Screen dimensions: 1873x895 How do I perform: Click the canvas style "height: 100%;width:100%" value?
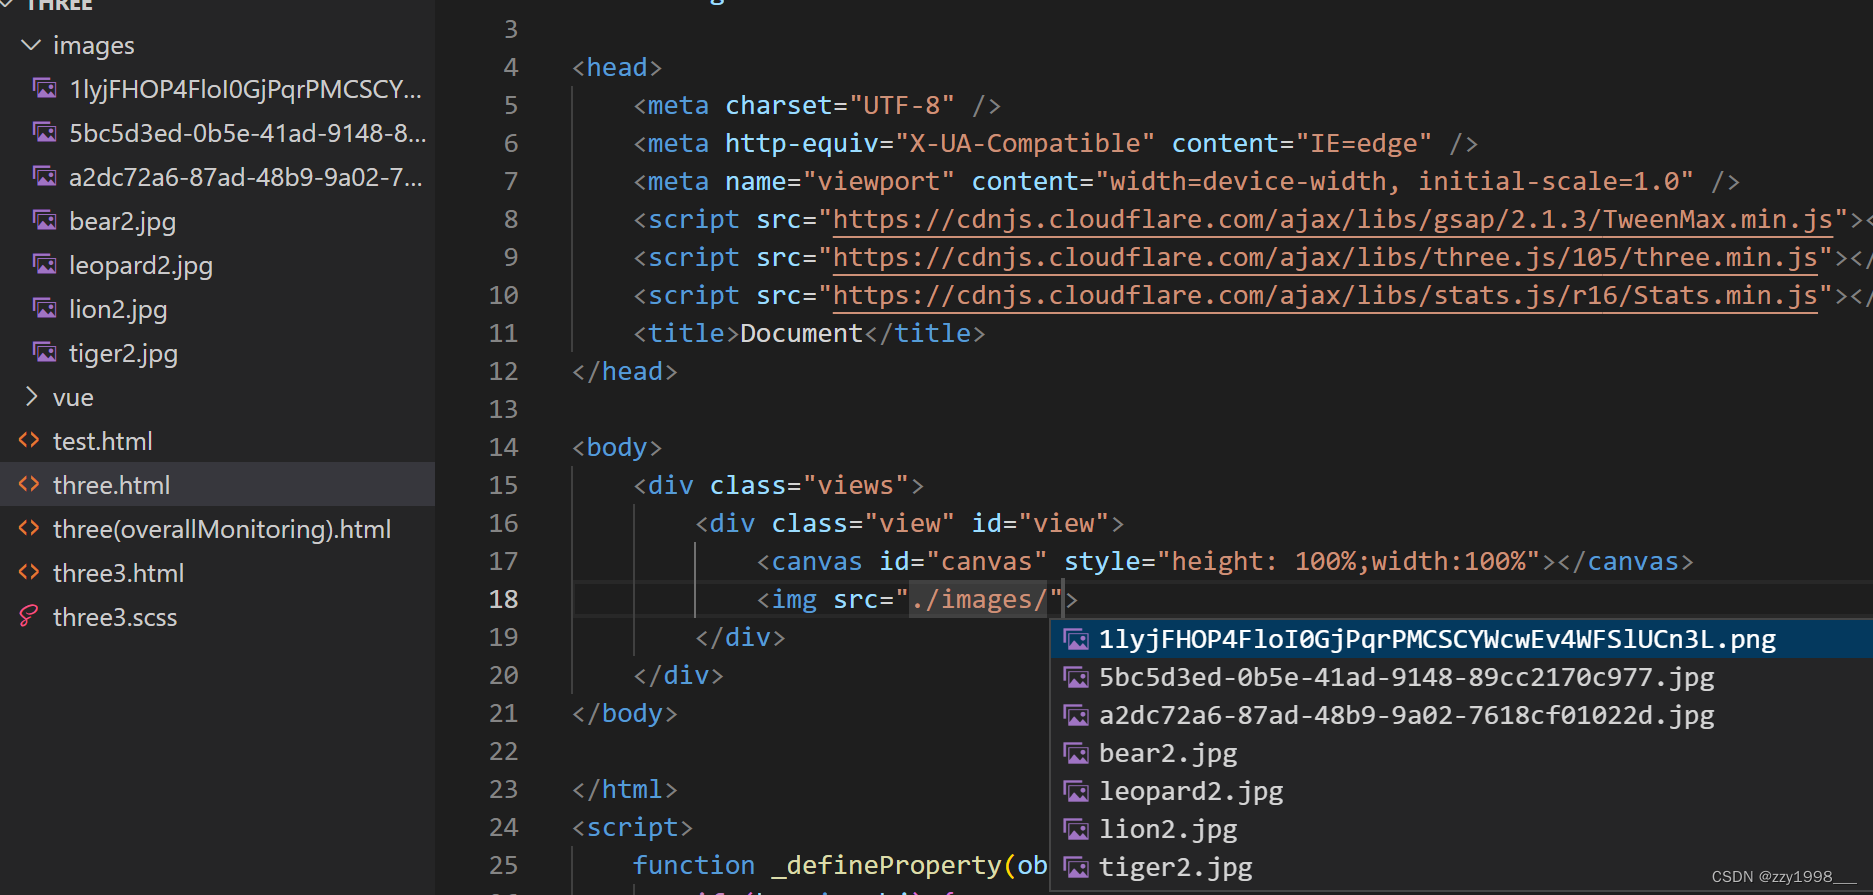tap(1349, 561)
